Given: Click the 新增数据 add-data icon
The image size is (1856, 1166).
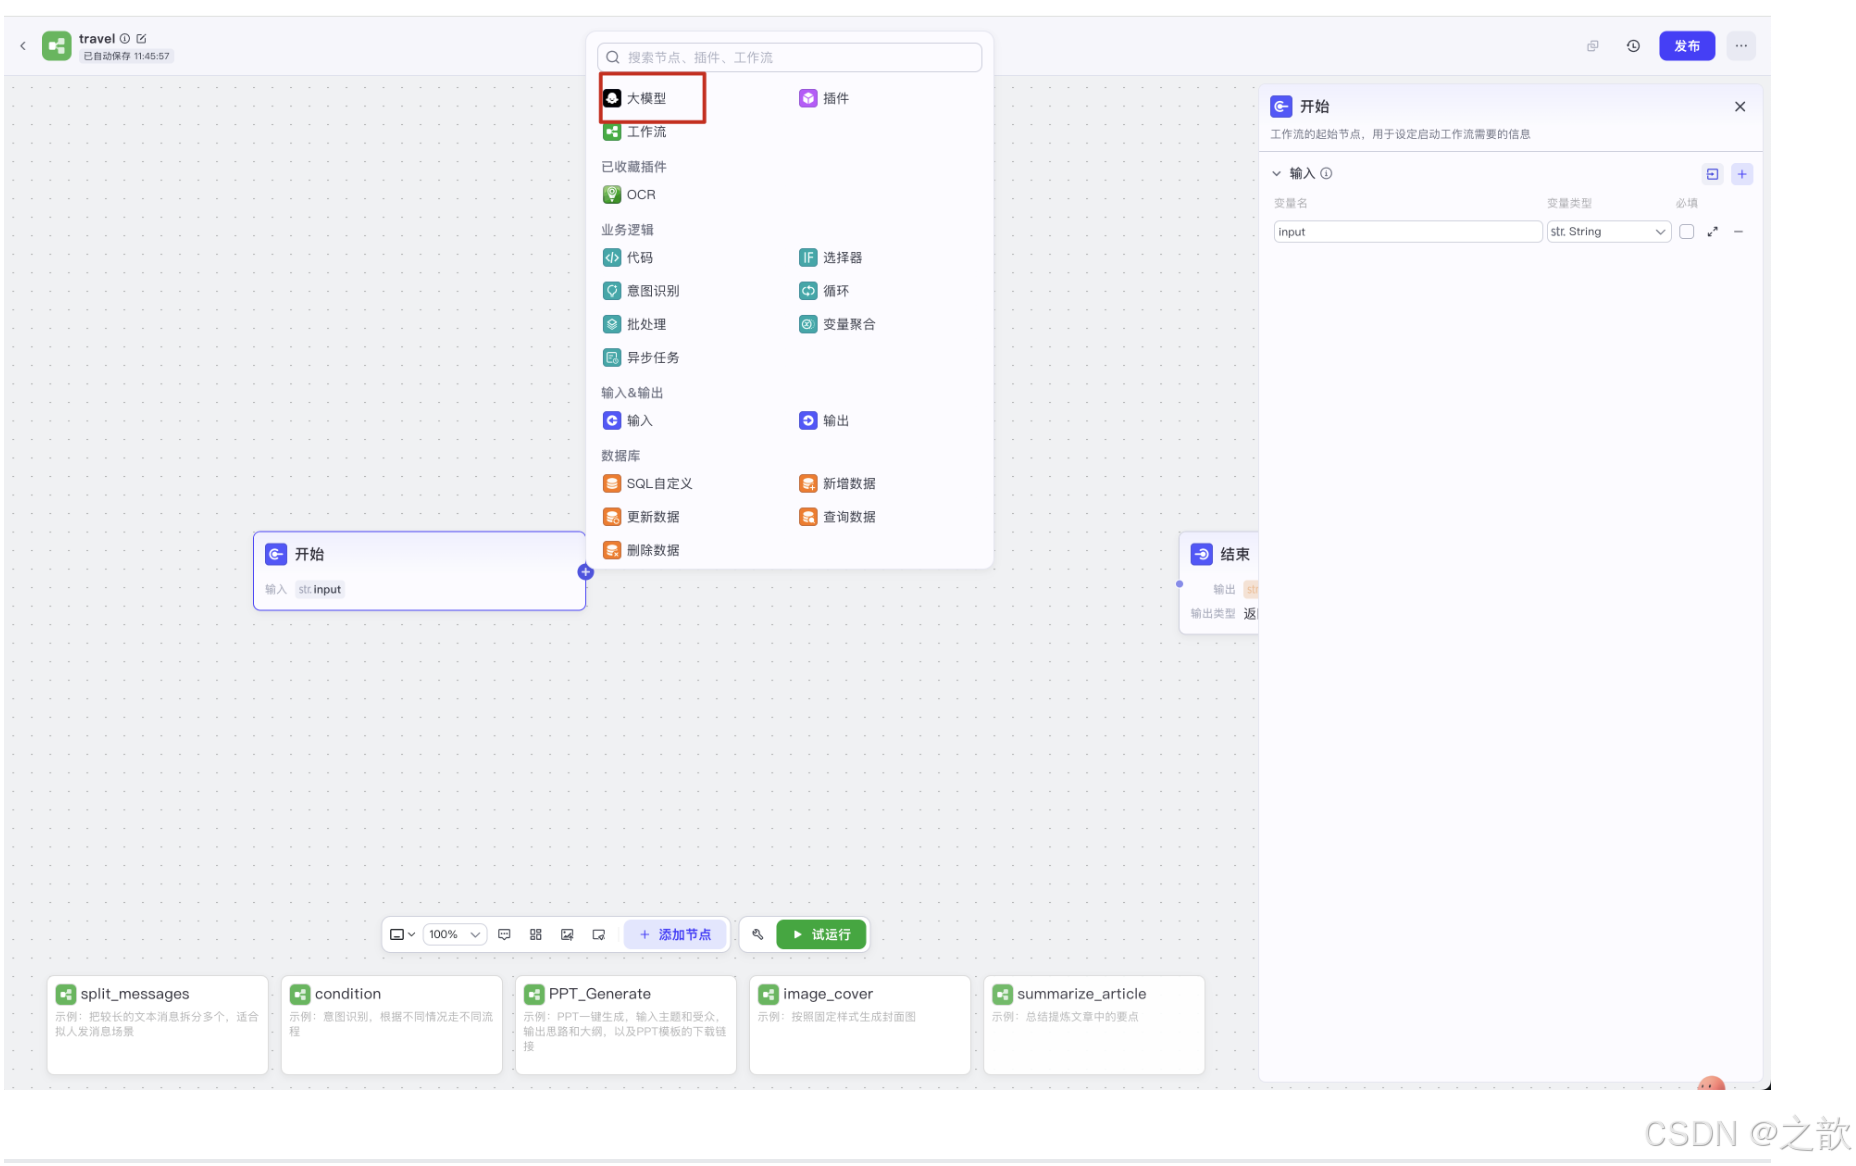Looking at the screenshot, I should tap(808, 484).
